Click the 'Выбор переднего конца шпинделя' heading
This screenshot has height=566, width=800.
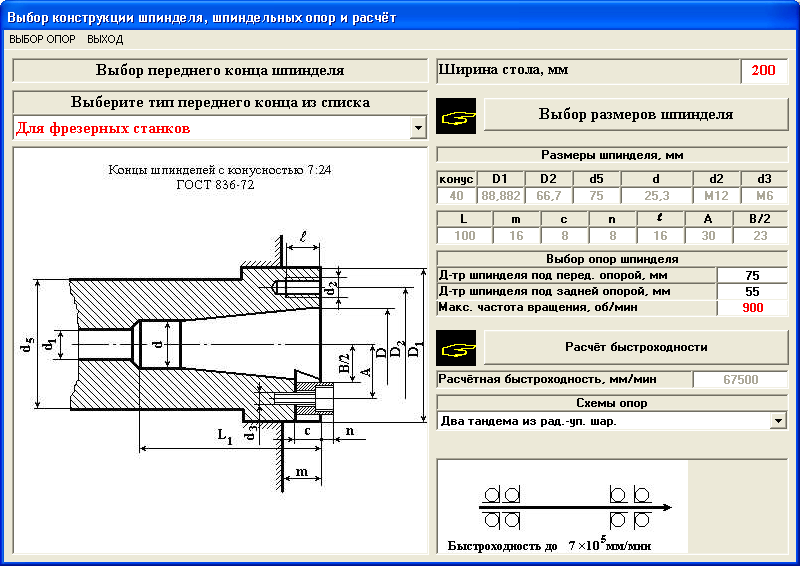pyautogui.click(x=220, y=70)
